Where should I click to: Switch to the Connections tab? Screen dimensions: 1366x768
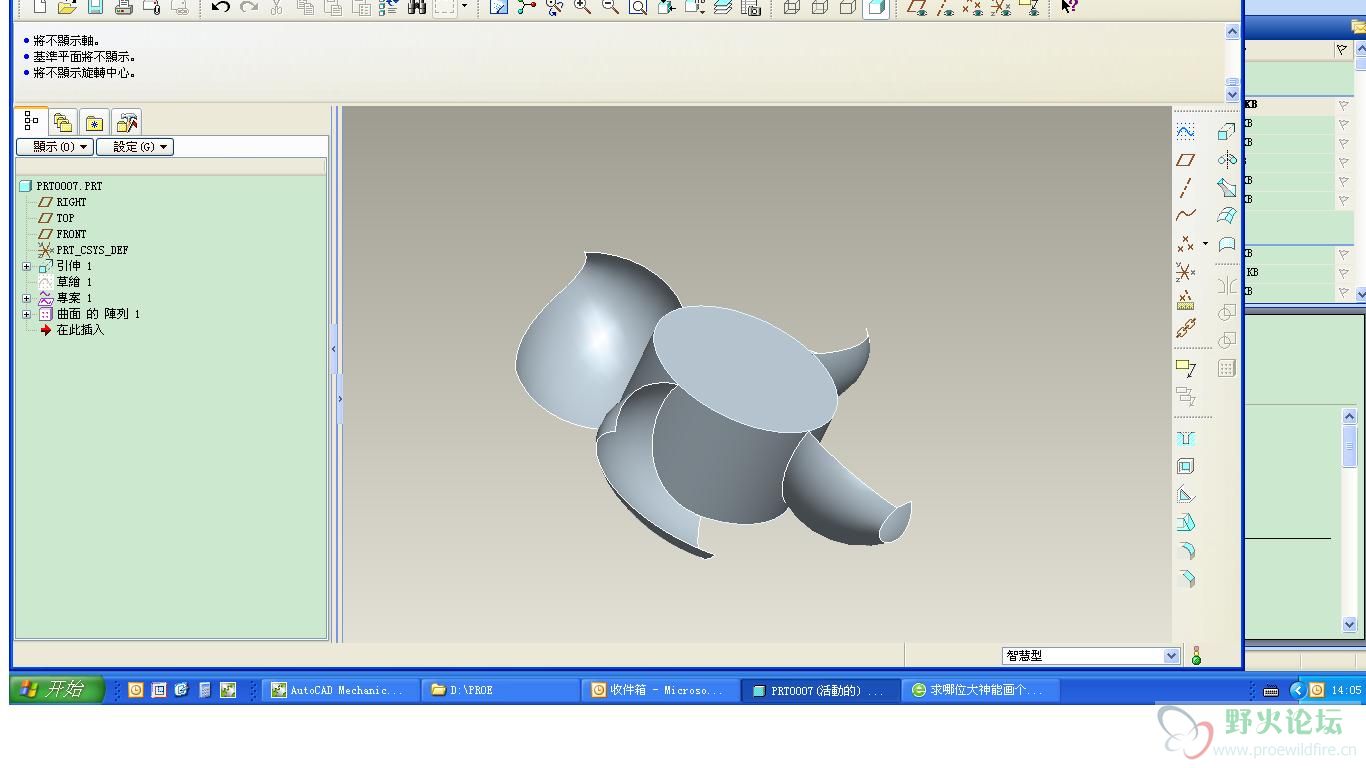pos(126,123)
